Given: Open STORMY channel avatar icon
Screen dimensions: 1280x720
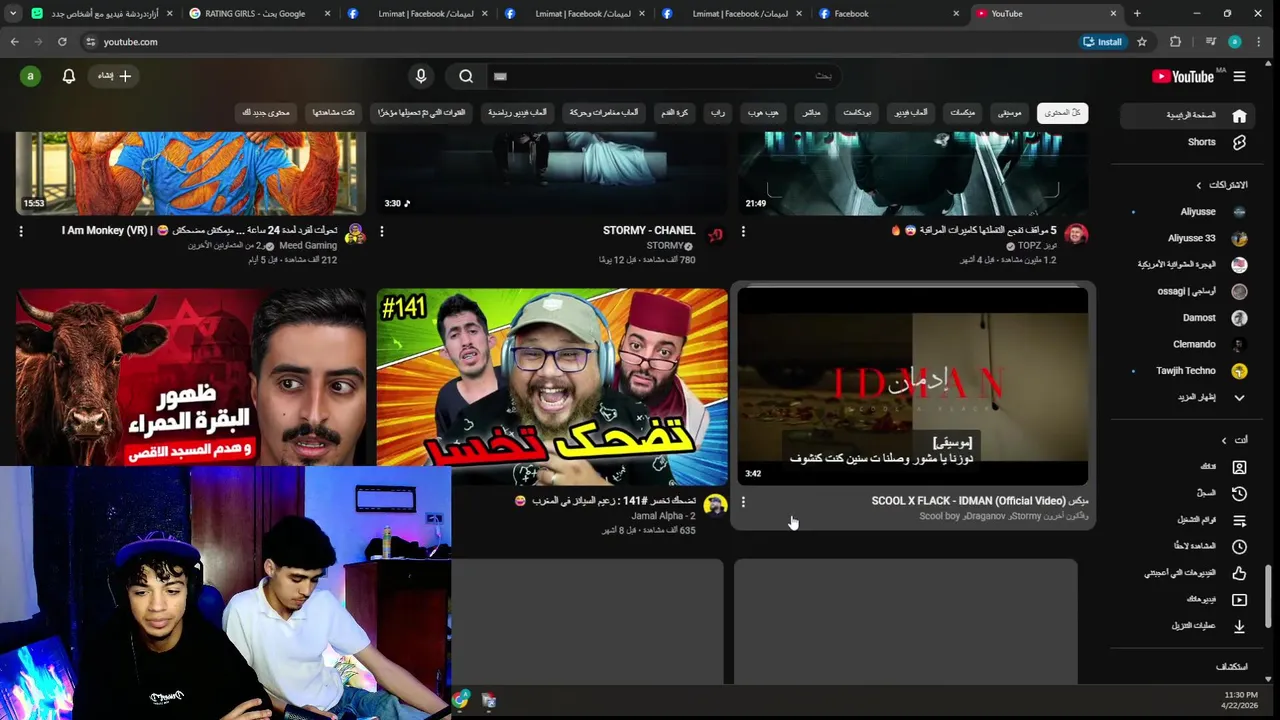Looking at the screenshot, I should [715, 235].
